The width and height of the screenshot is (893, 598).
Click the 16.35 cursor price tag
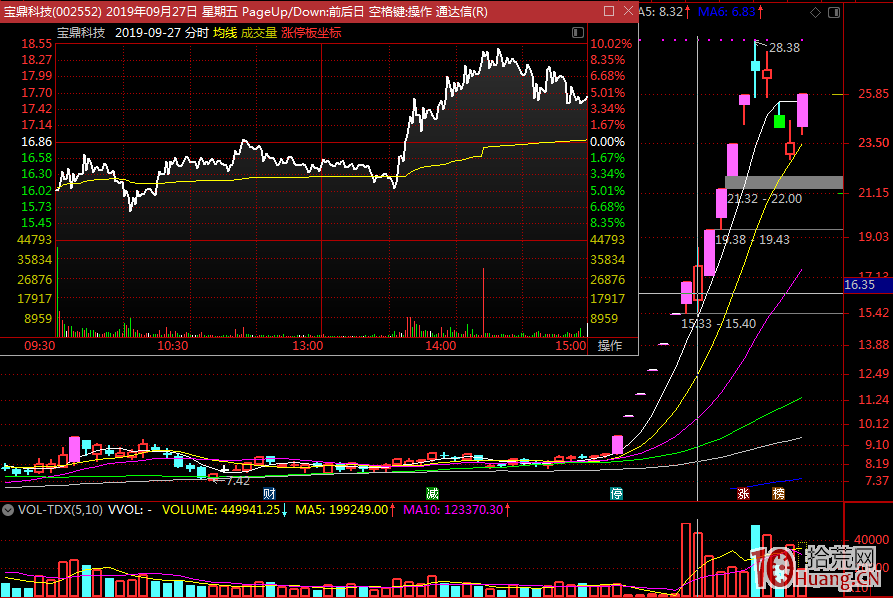[x=868, y=285]
